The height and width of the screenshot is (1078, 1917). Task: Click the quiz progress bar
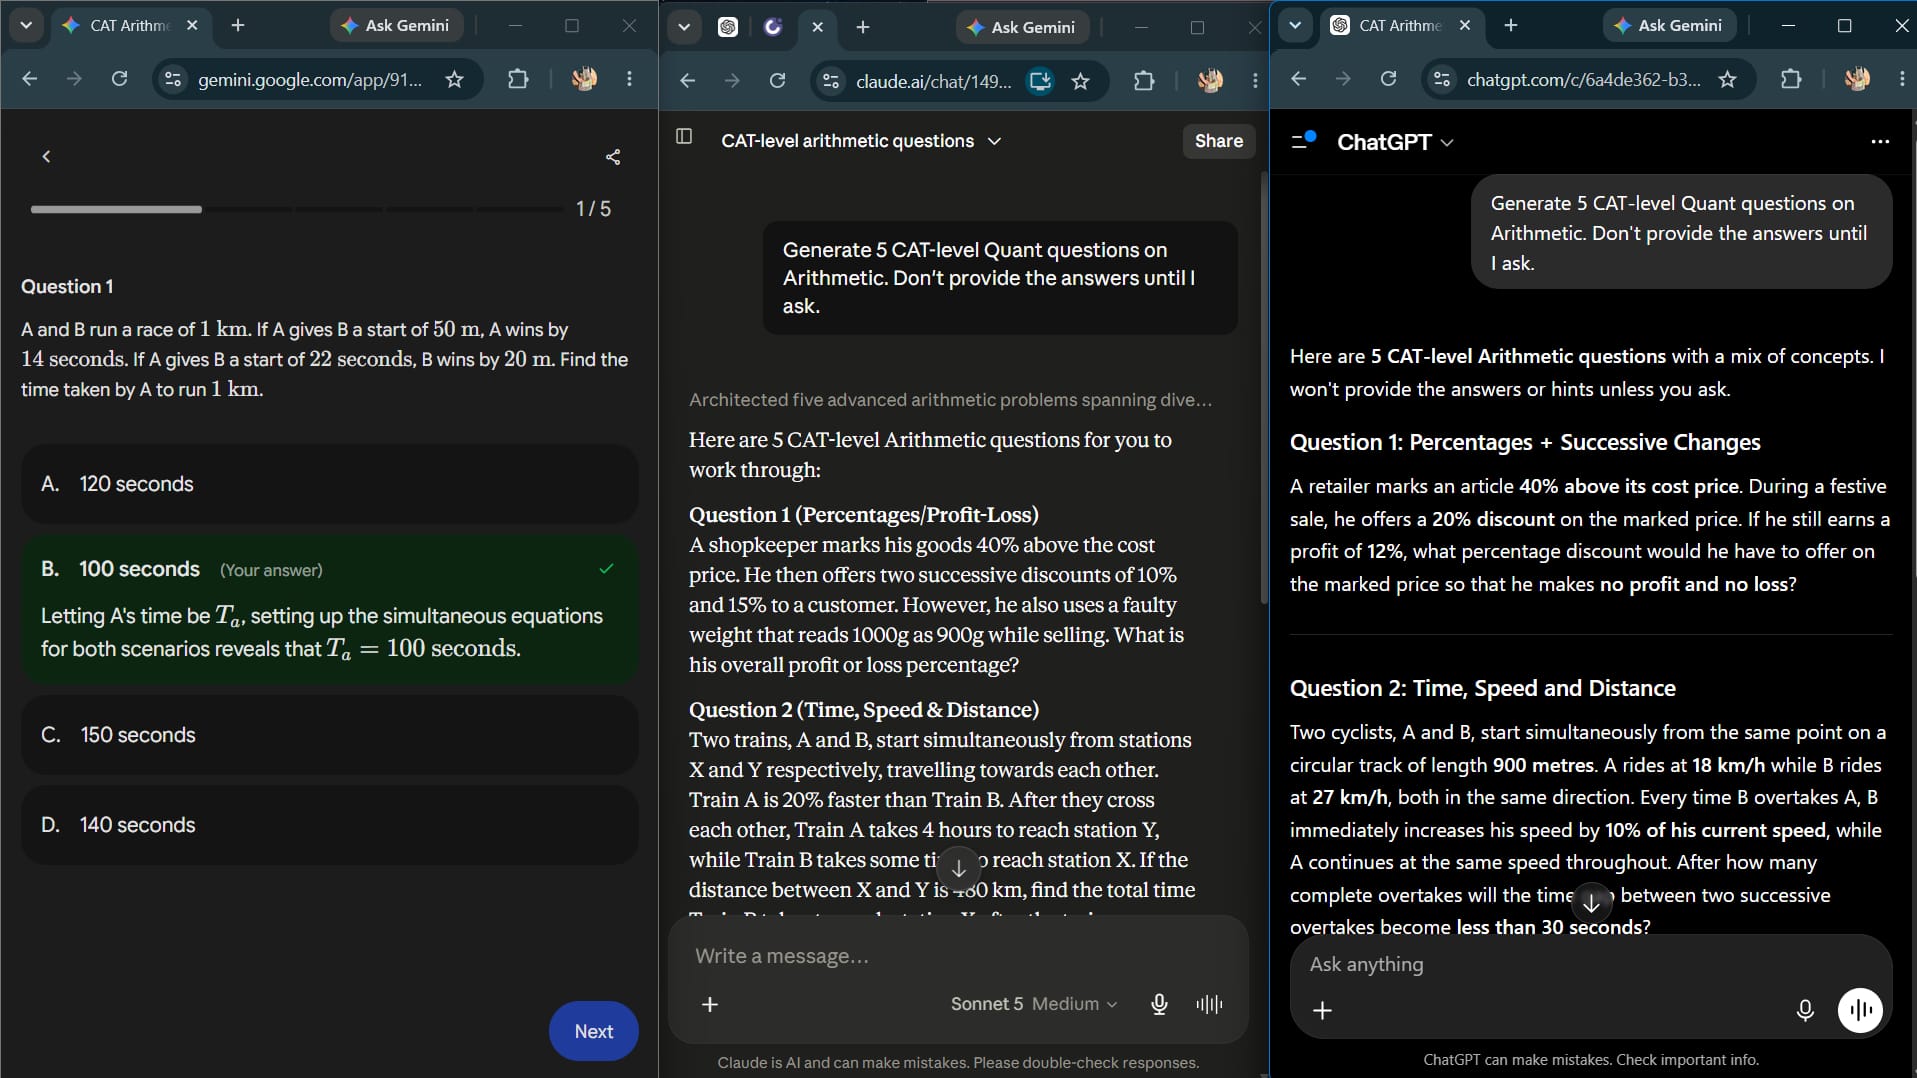(x=297, y=209)
